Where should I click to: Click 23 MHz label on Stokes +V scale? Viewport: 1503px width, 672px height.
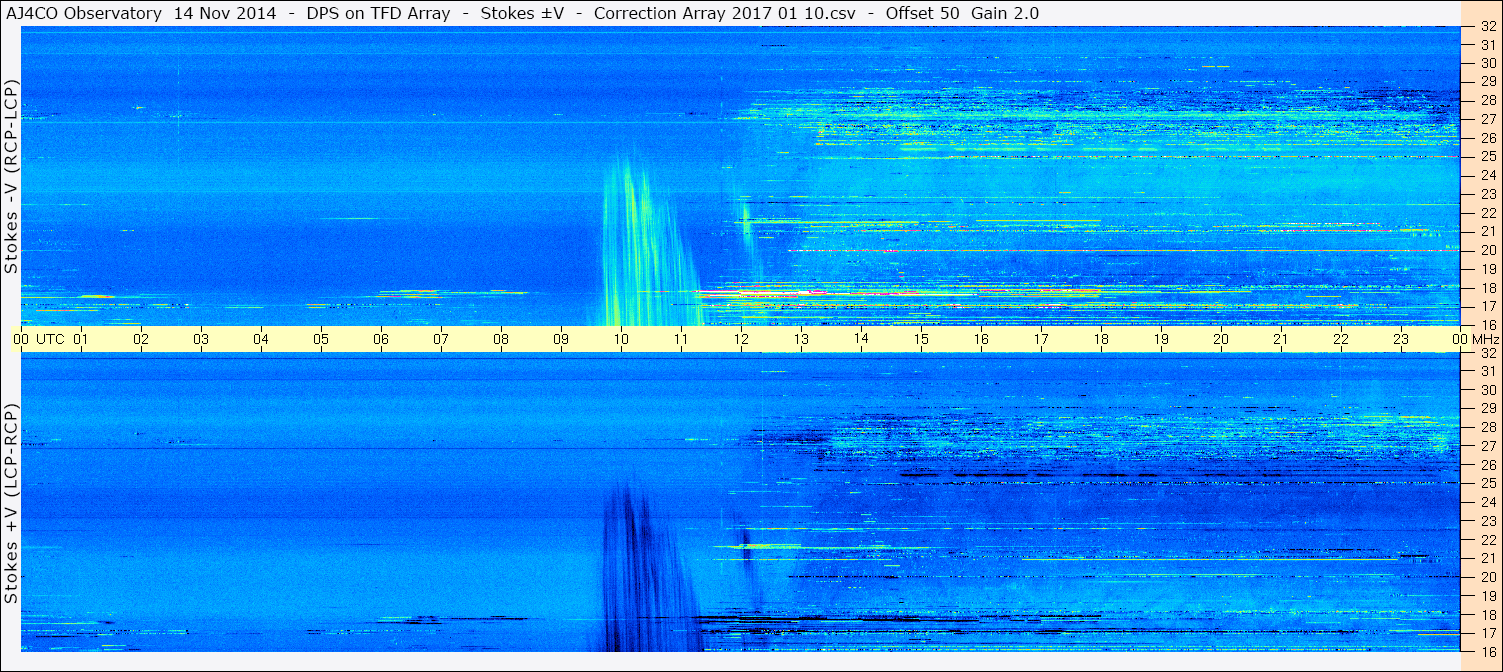1487,521
